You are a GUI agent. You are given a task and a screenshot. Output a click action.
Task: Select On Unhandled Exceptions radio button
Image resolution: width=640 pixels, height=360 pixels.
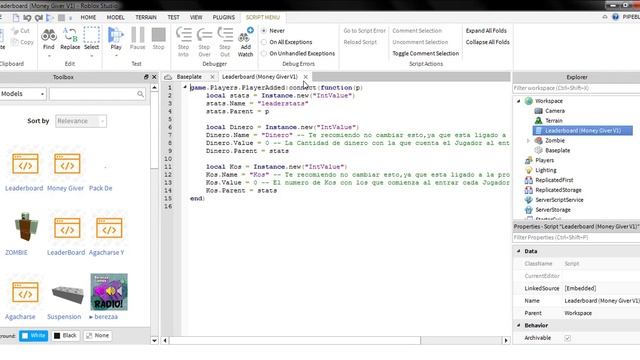coord(264,53)
